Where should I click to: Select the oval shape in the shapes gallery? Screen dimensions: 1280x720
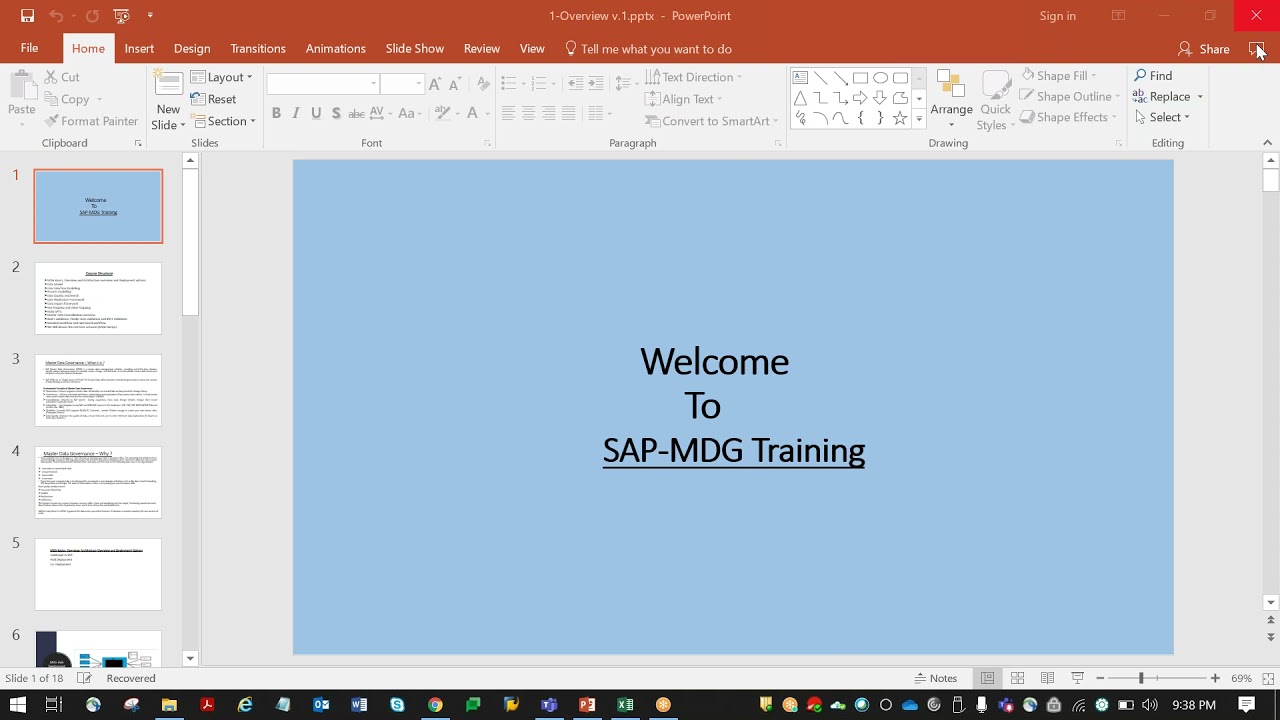coord(880,77)
